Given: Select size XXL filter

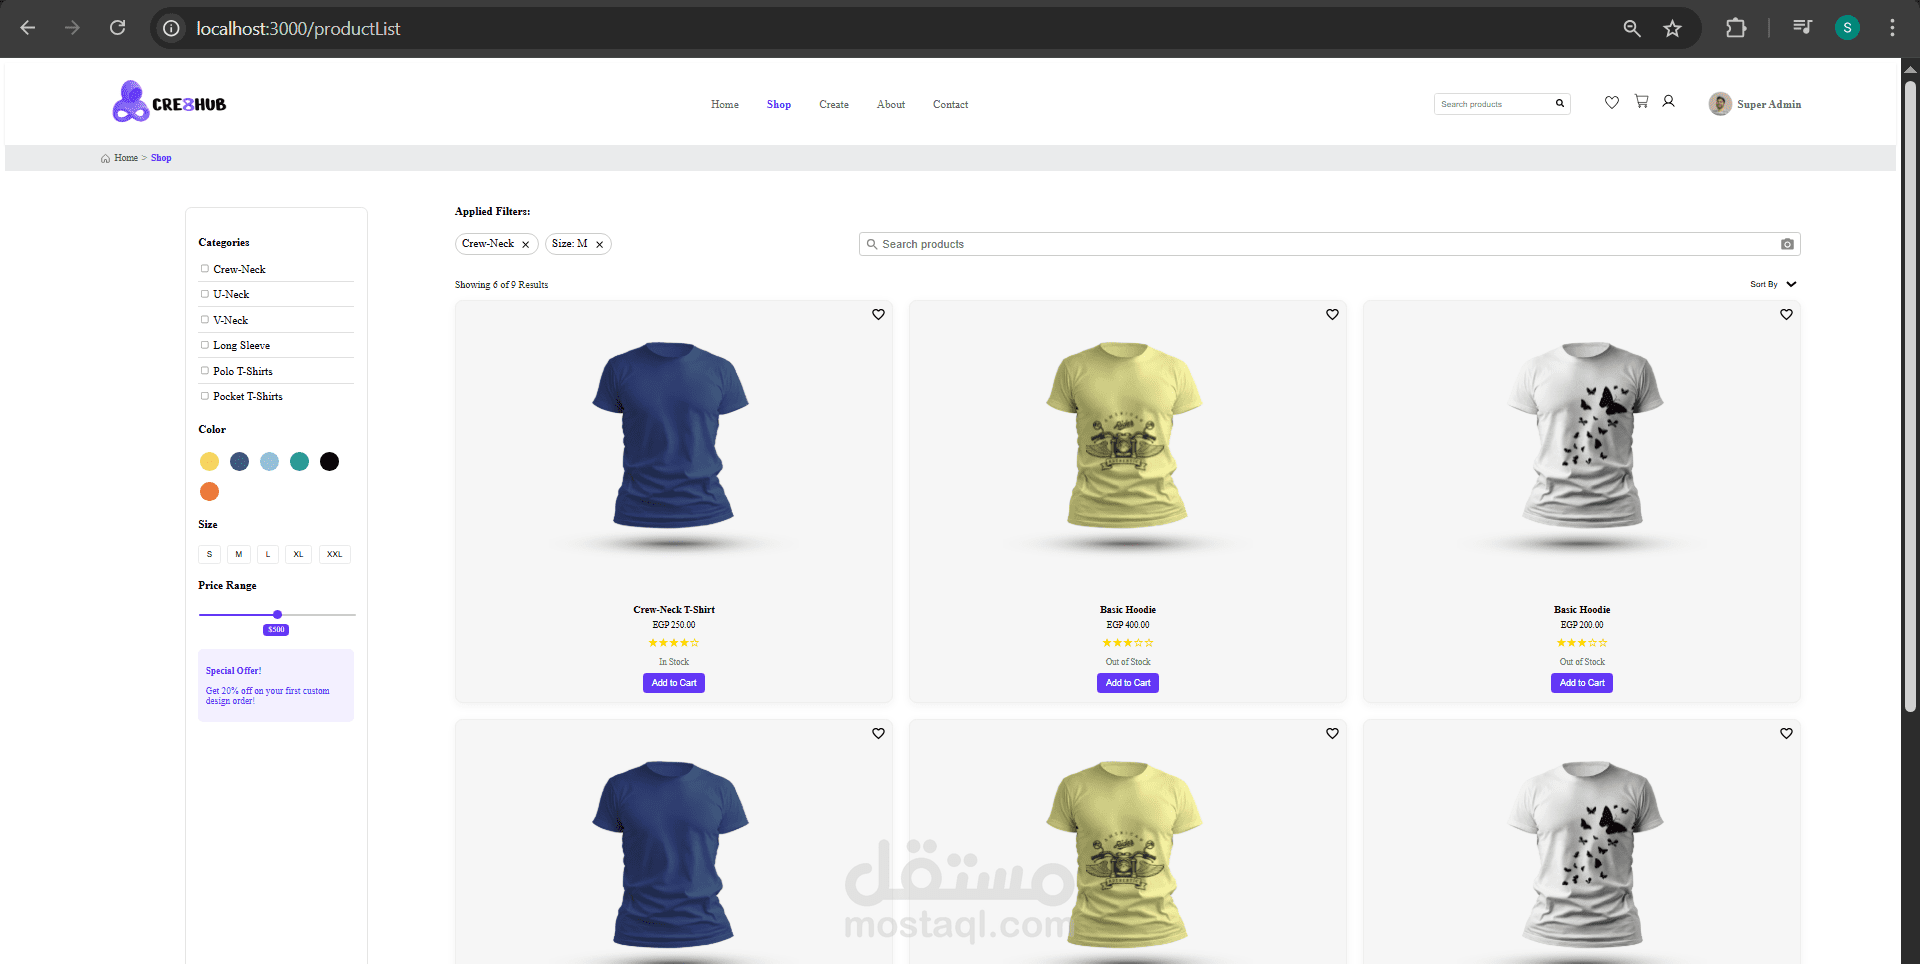Looking at the screenshot, I should (334, 554).
